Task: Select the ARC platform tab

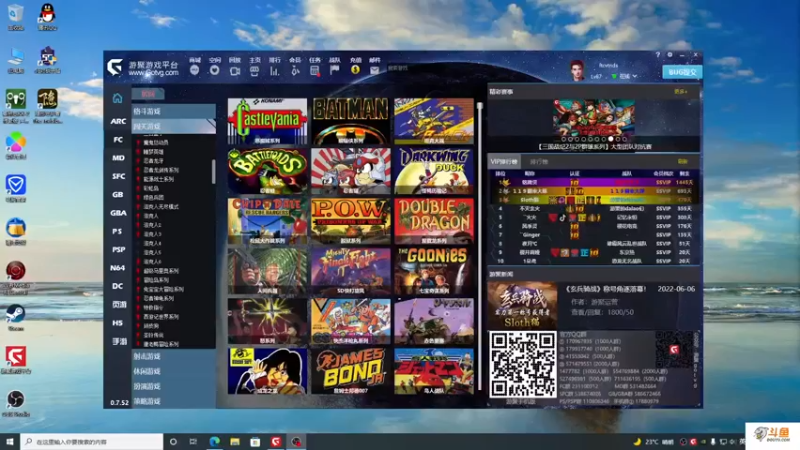Action: click(118, 121)
